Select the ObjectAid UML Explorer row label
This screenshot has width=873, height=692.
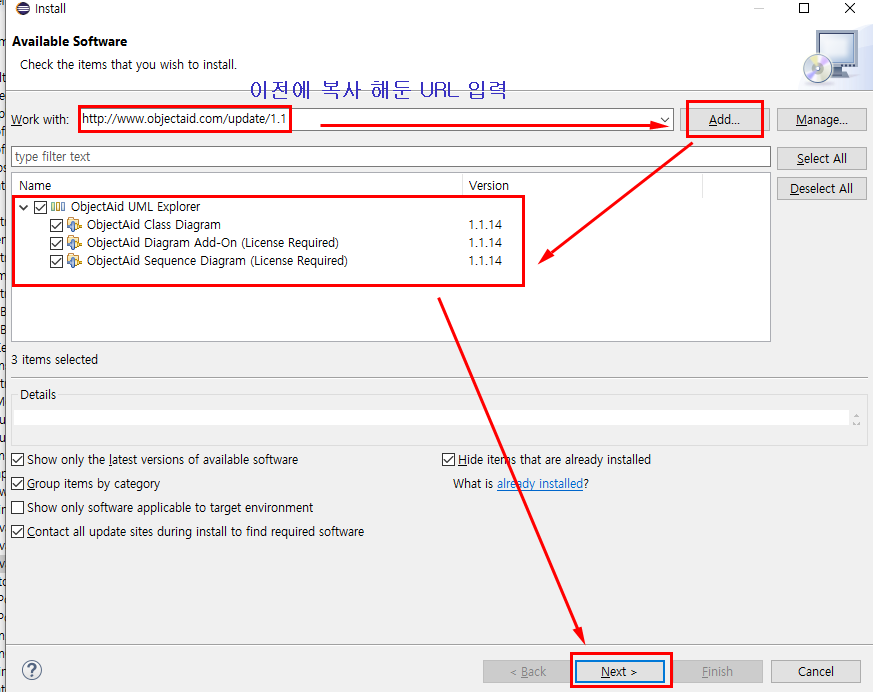click(135, 207)
